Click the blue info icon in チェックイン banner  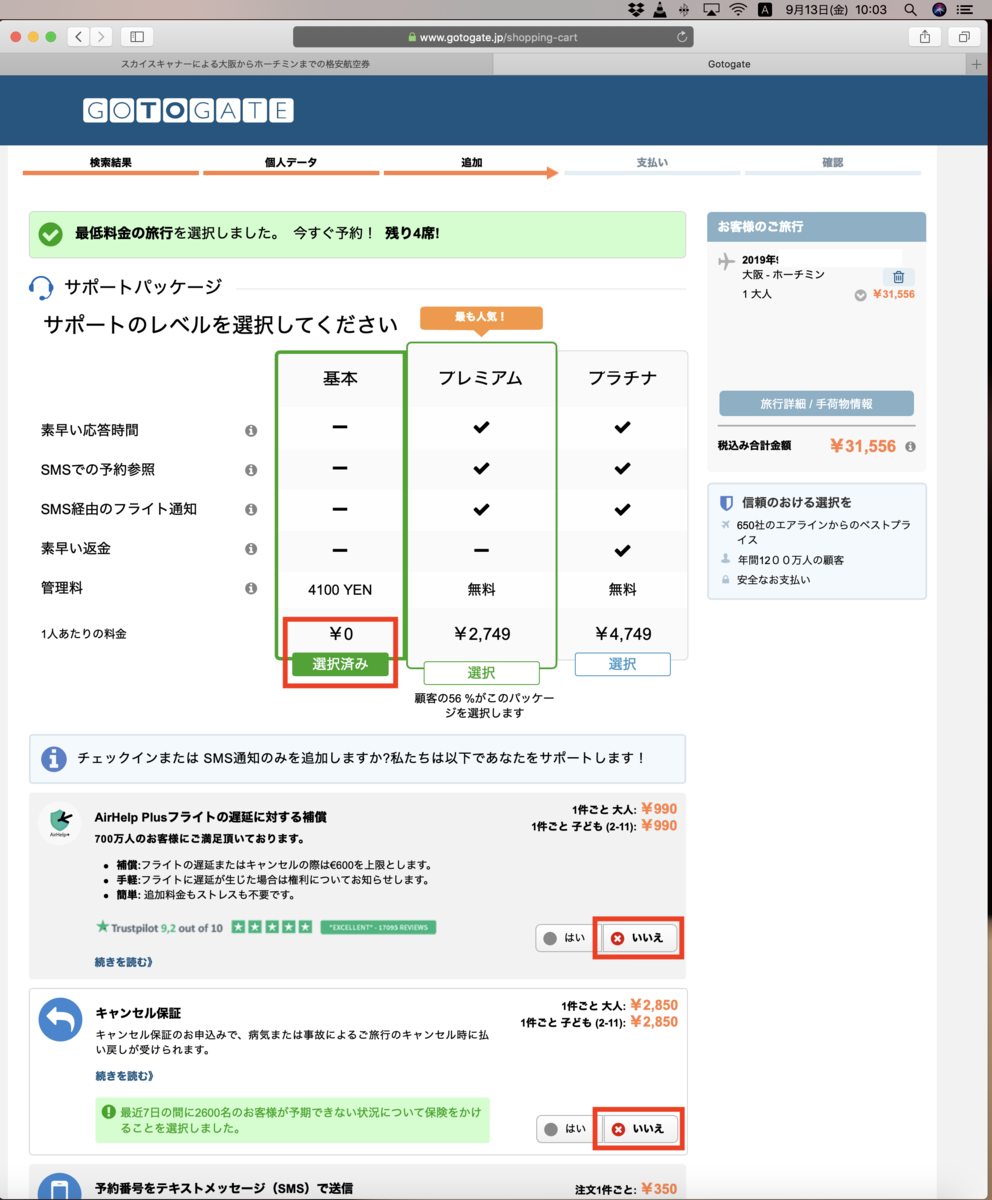(x=54, y=758)
